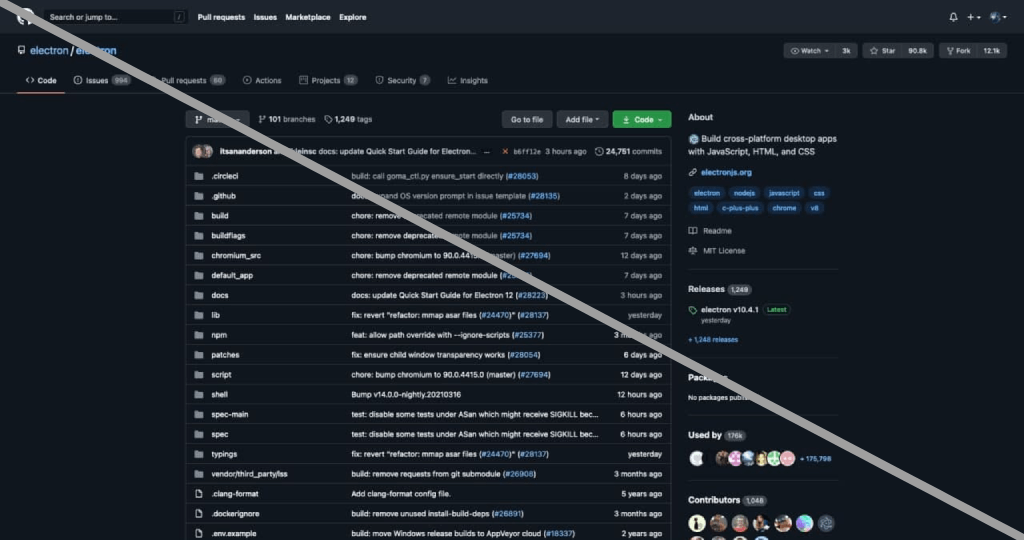Open the typings folder

[x=224, y=454]
